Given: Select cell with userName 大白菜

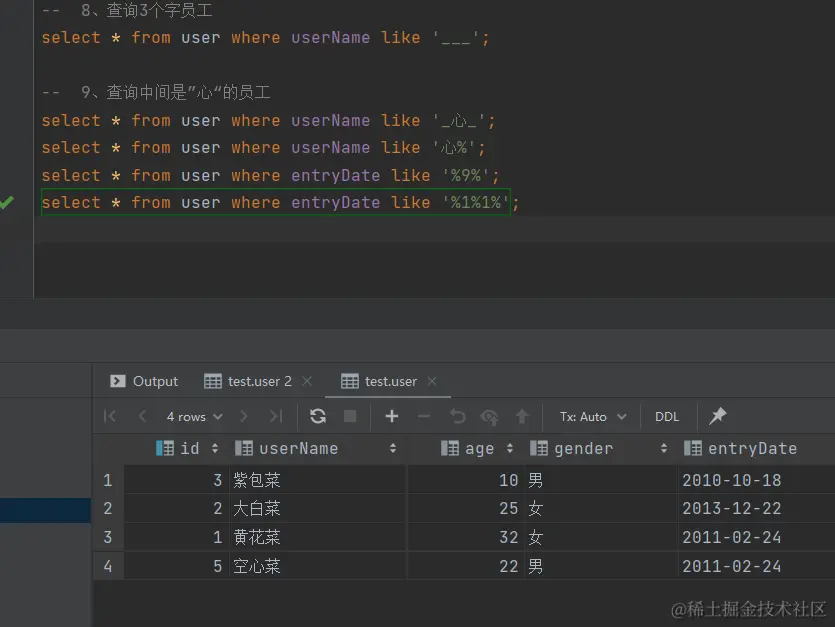Looking at the screenshot, I should pyautogui.click(x=318, y=509).
